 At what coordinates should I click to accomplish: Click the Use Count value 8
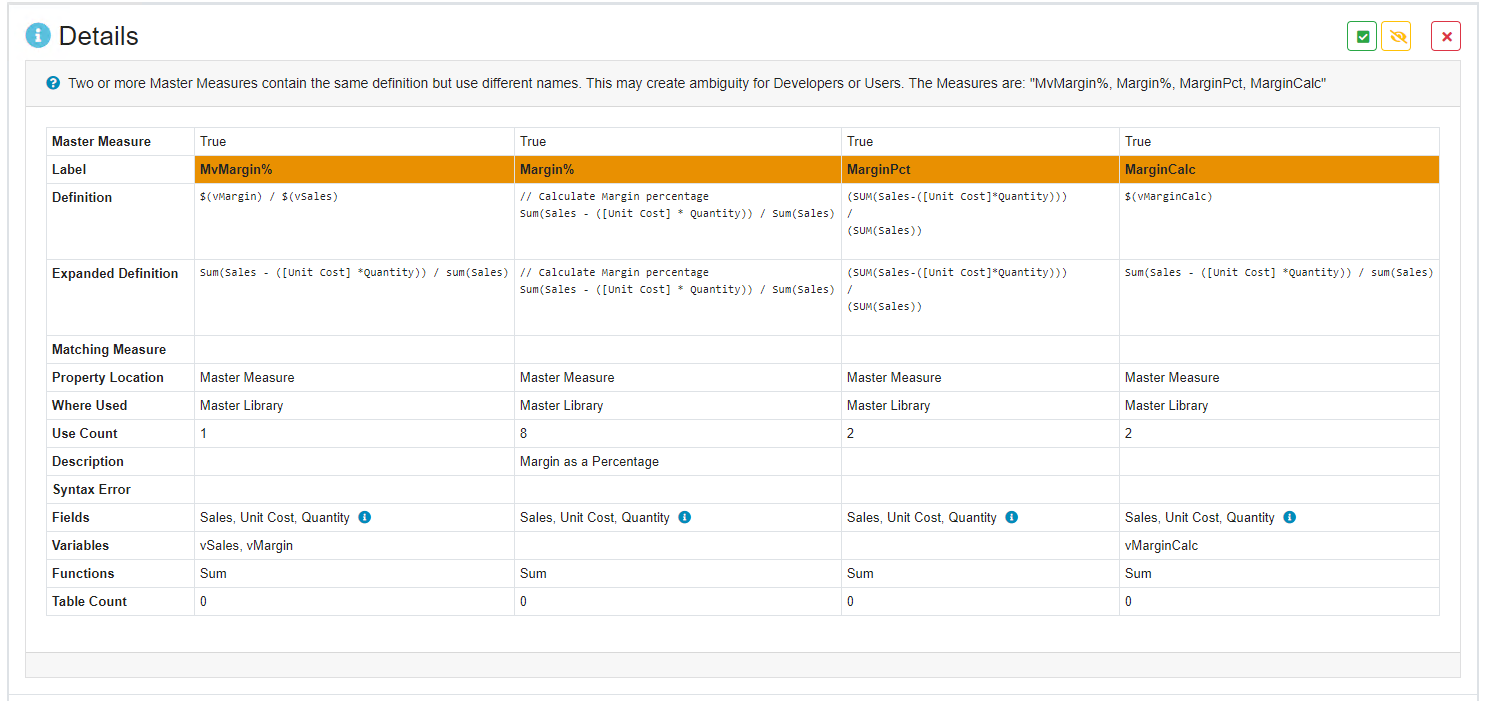pyautogui.click(x=524, y=434)
